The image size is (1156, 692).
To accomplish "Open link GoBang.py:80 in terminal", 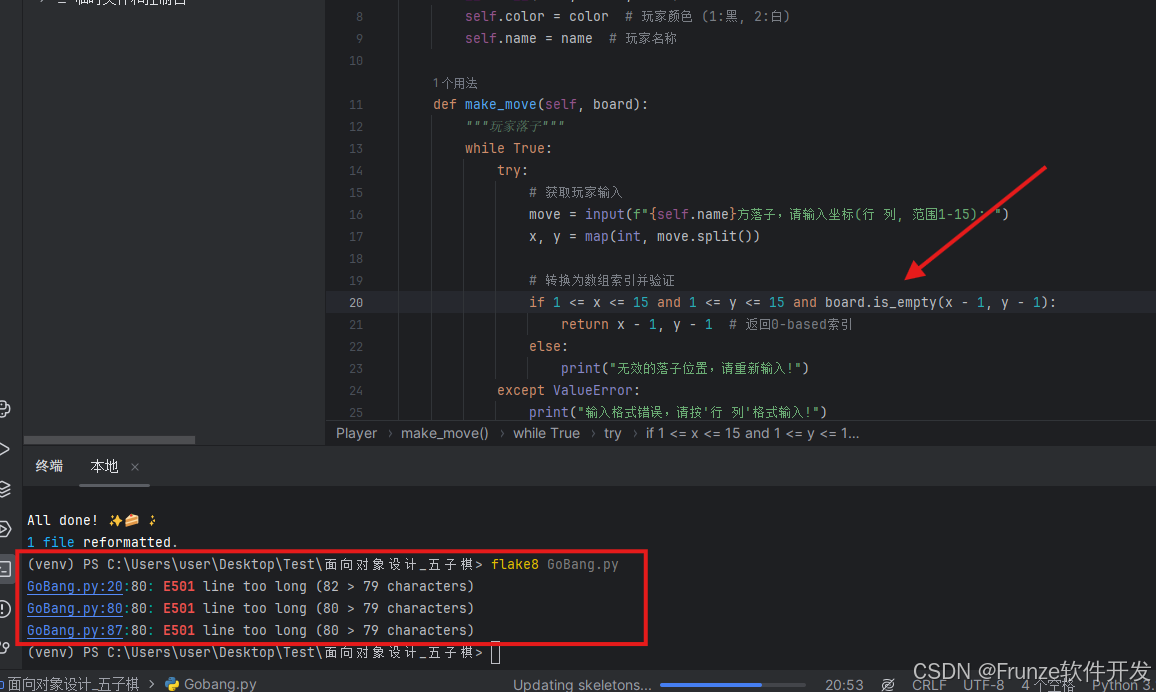I will tap(74, 609).
